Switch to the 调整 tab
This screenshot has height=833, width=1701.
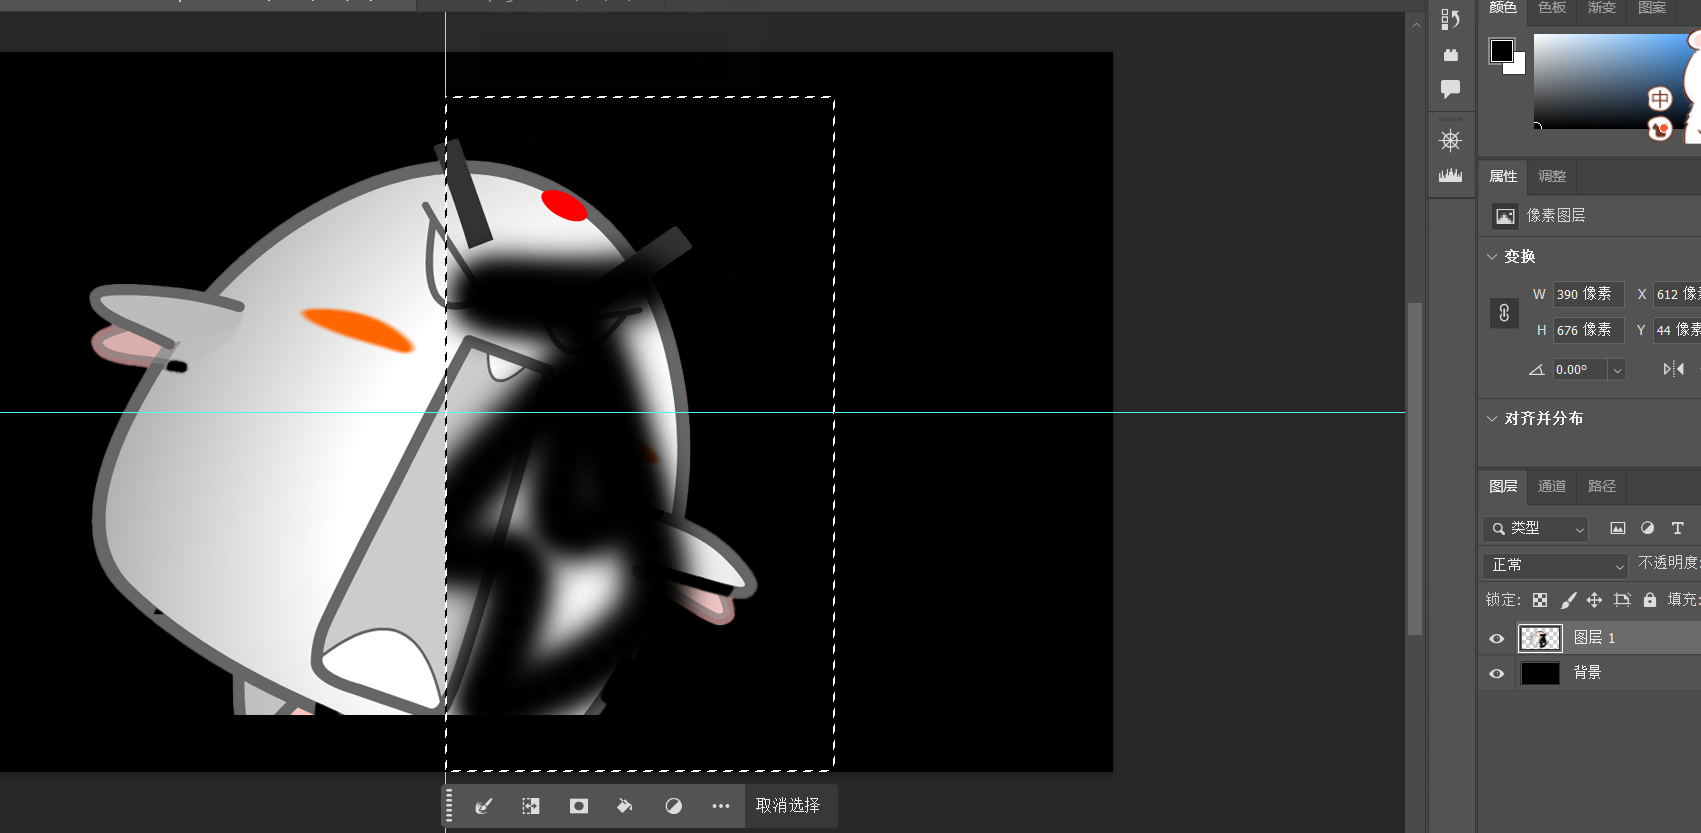pos(1552,176)
